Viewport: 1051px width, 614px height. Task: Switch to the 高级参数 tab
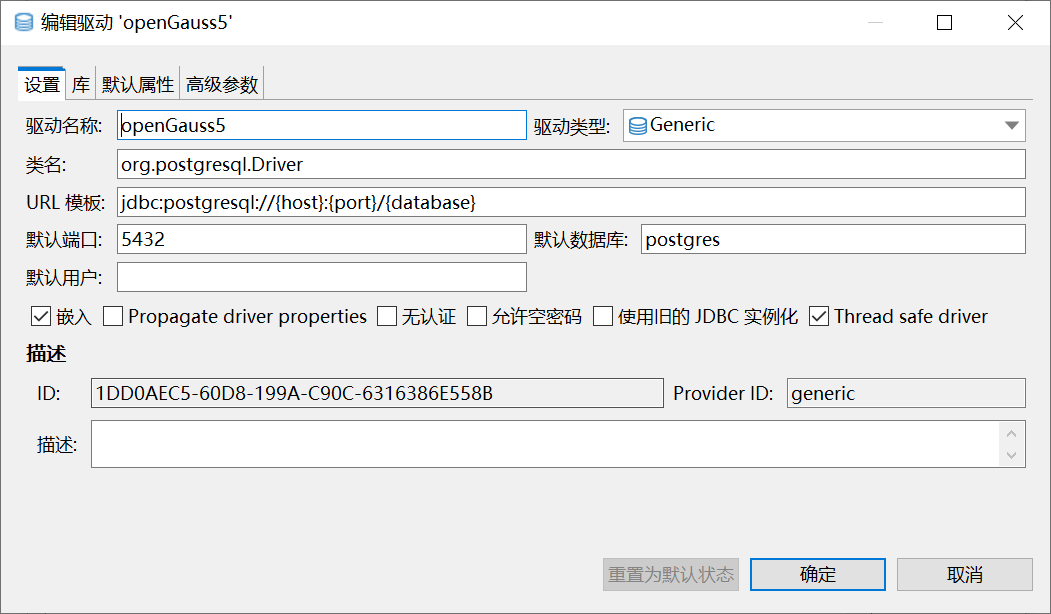[x=222, y=84]
